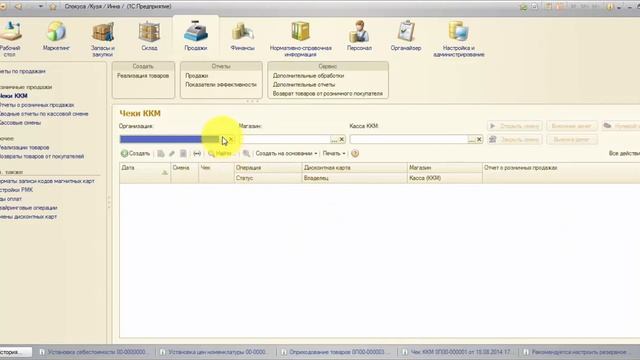This screenshot has height=360, width=640.
Task: Click the Внесение денег button
Action: coord(571,126)
